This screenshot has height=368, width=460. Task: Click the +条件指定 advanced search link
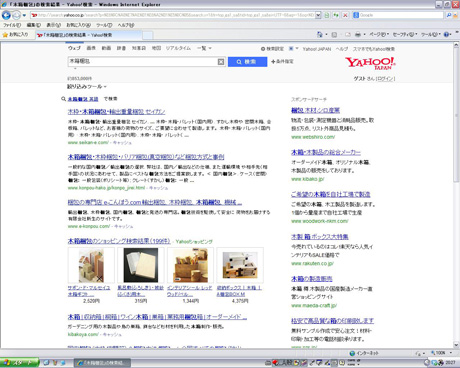[x=282, y=62]
